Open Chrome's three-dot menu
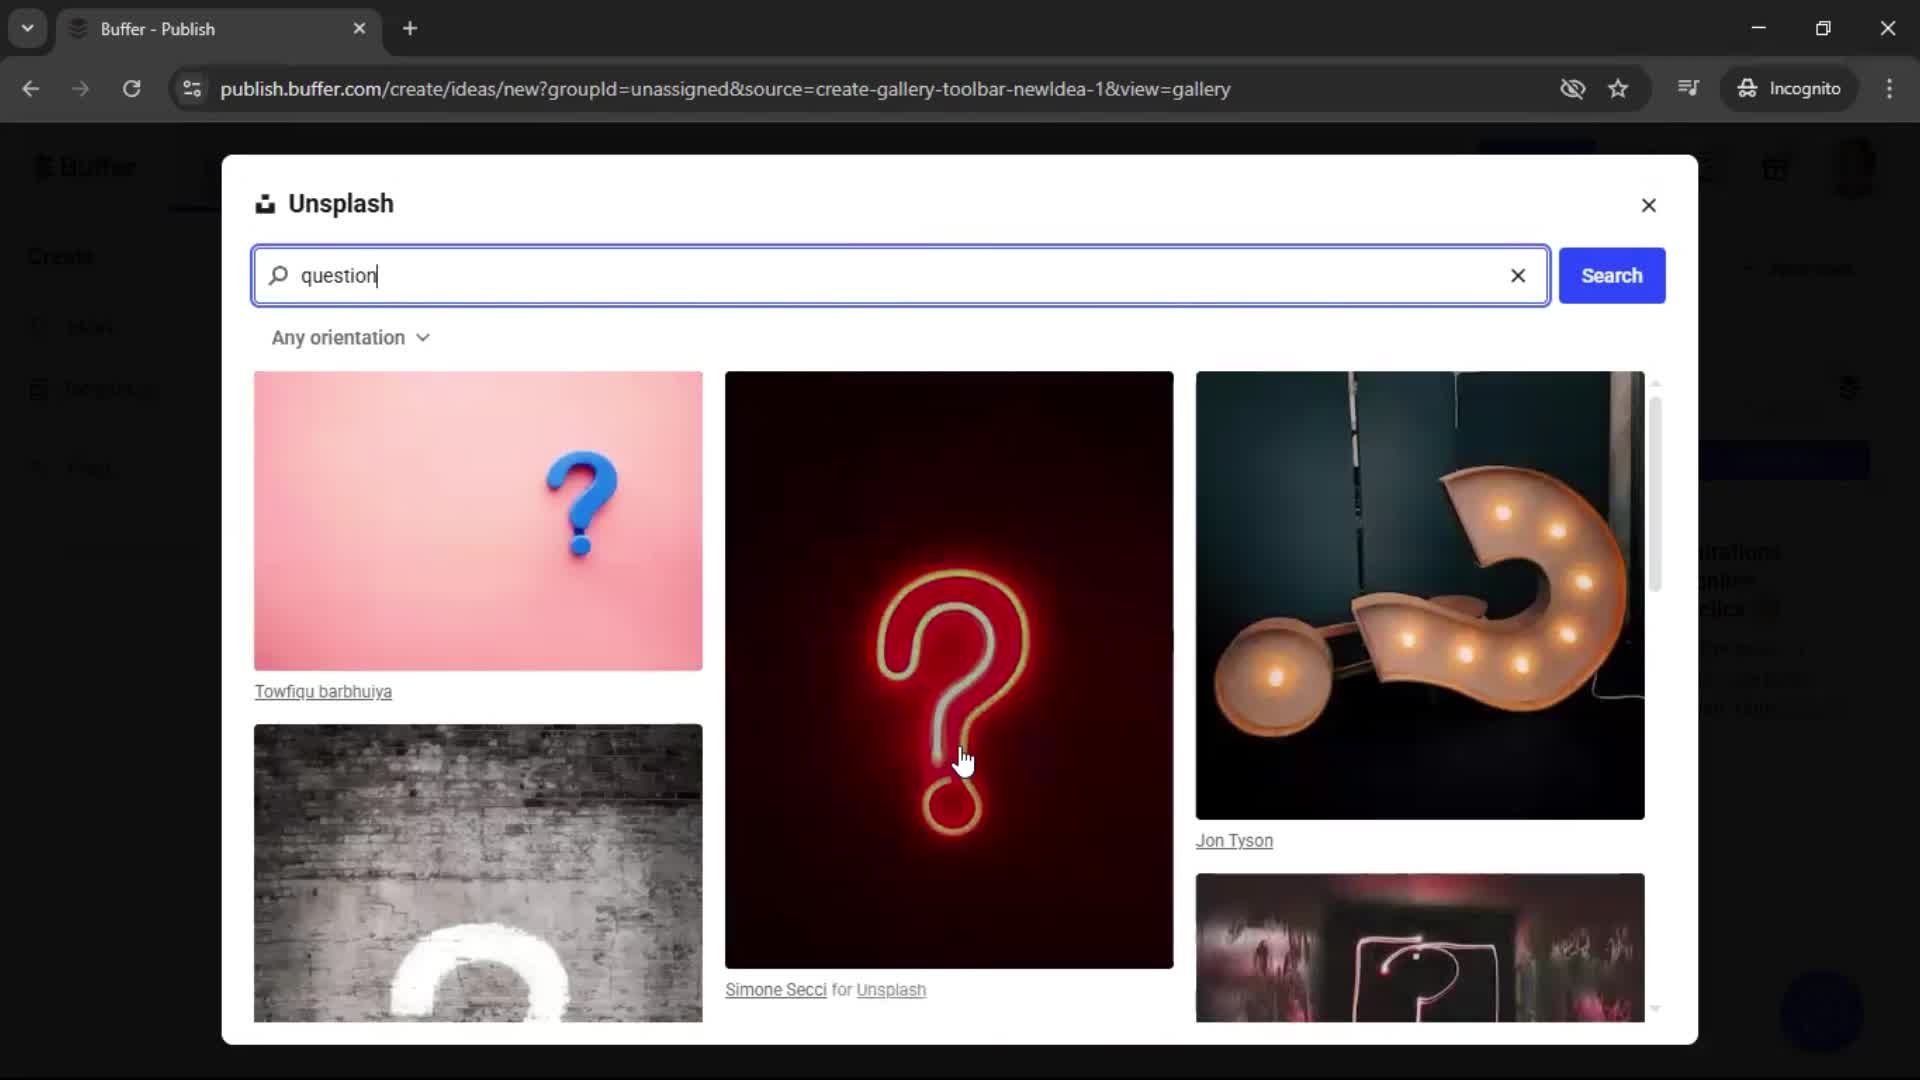This screenshot has height=1080, width=1920. click(x=1890, y=89)
